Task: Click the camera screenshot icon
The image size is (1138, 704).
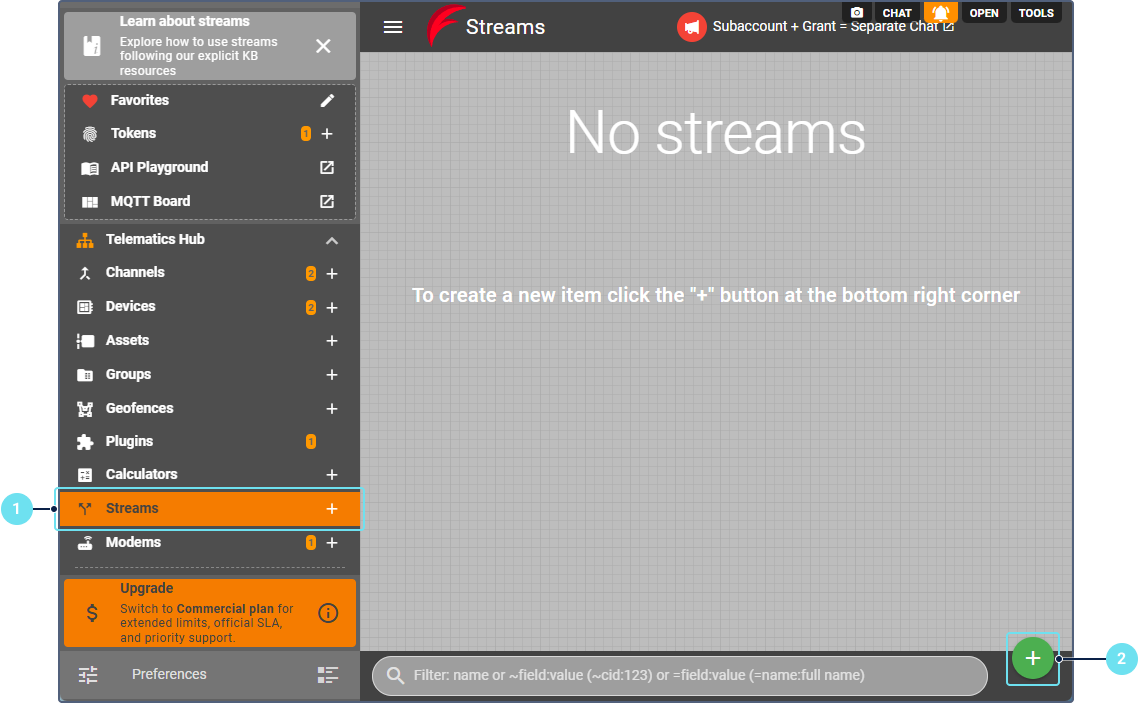Action: 857,13
